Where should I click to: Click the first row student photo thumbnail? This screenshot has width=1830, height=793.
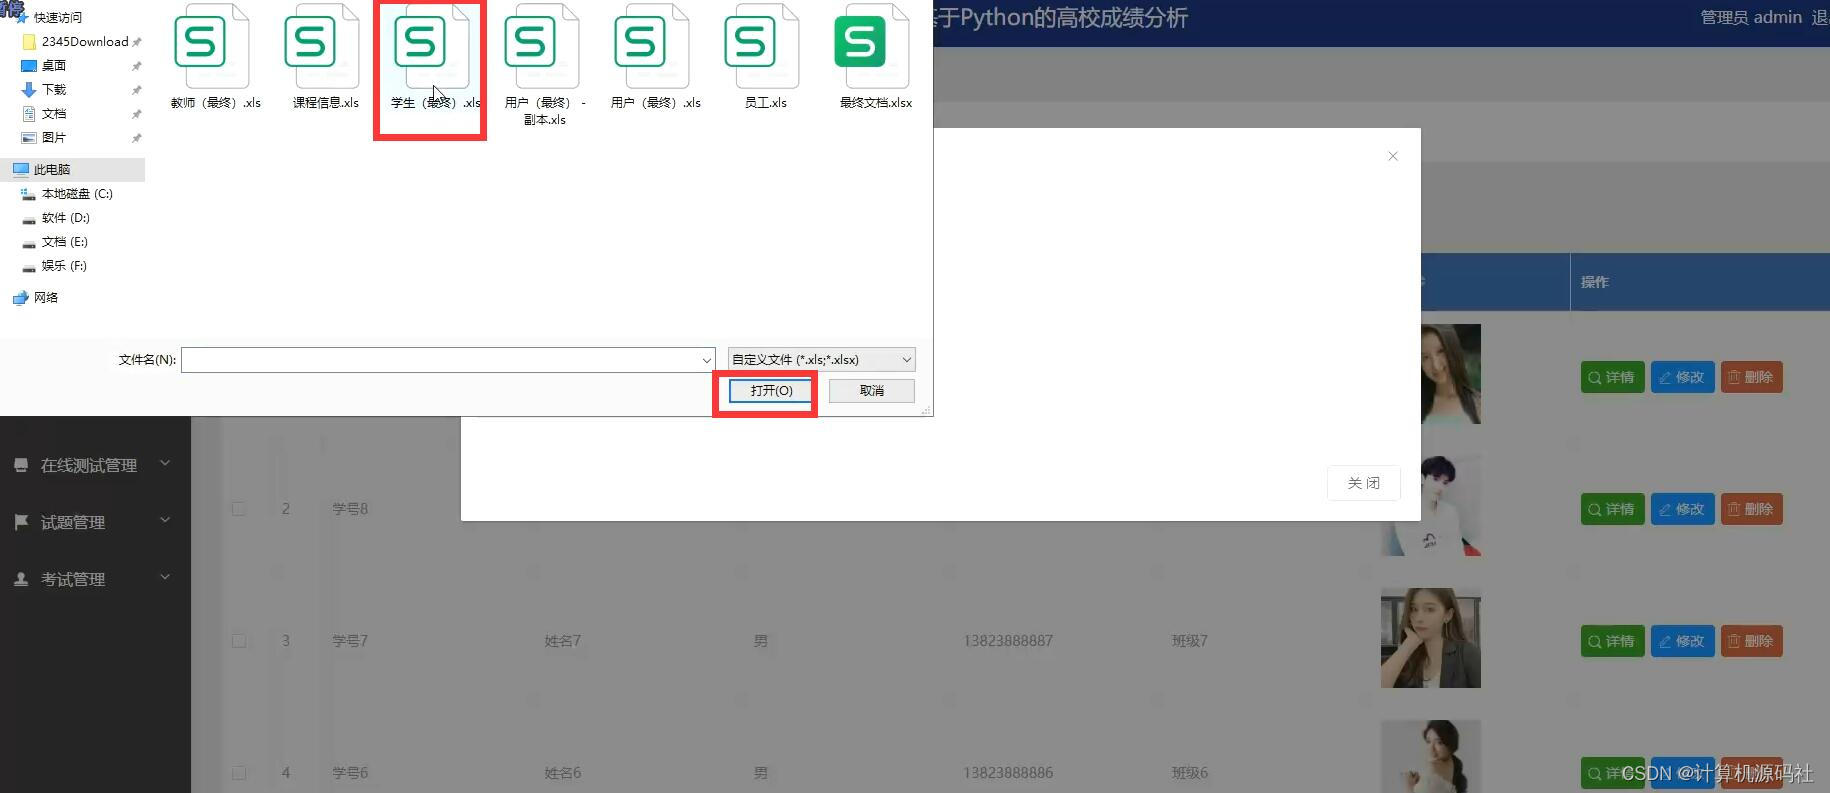pos(1450,374)
